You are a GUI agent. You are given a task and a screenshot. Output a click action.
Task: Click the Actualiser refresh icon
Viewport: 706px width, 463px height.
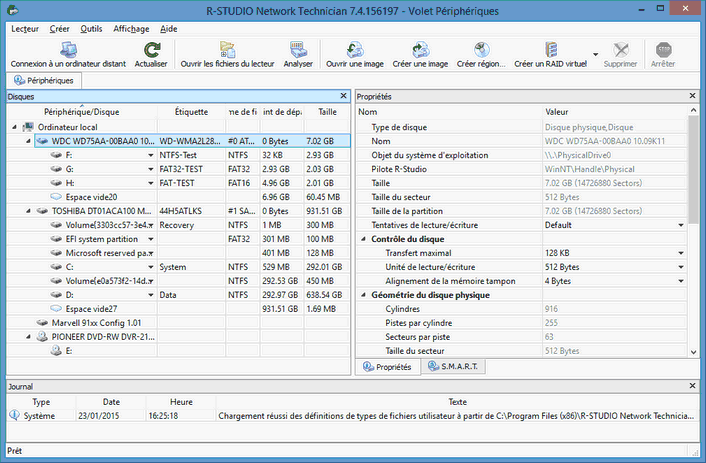click(x=152, y=50)
